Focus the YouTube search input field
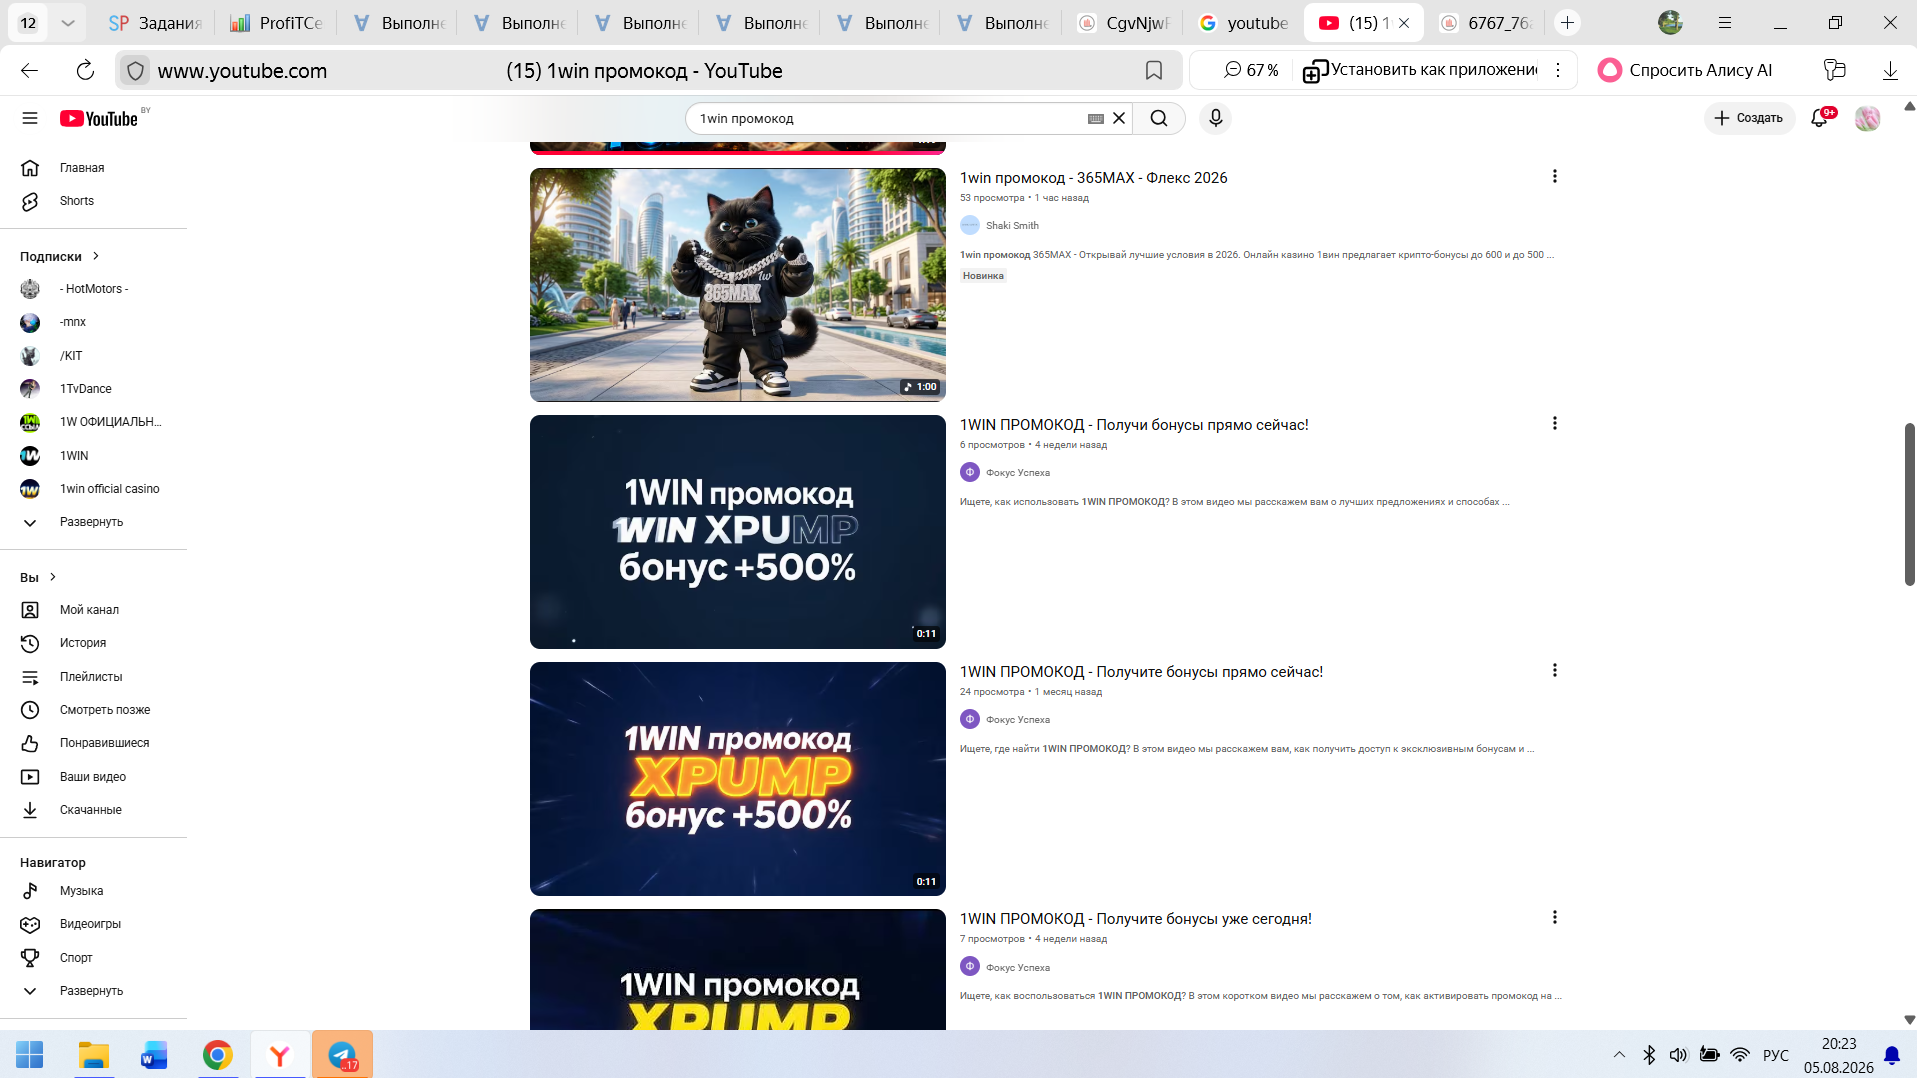 (x=890, y=118)
